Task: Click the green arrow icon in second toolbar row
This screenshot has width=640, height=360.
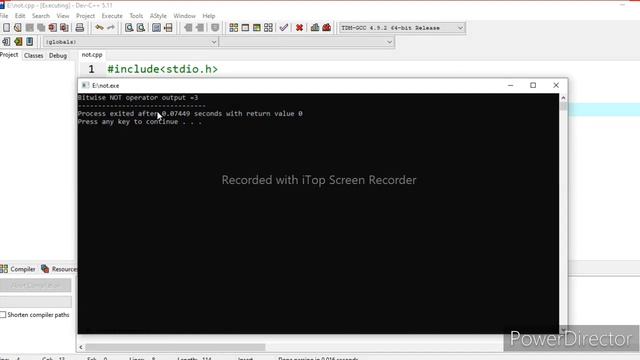Action: click(x=18, y=42)
